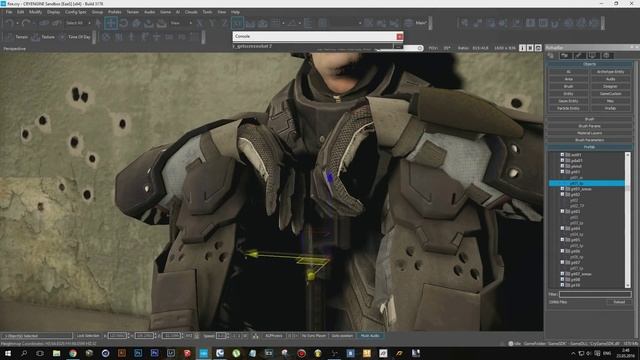
Task: Click the Geom Entity object button
Action: 569,101
